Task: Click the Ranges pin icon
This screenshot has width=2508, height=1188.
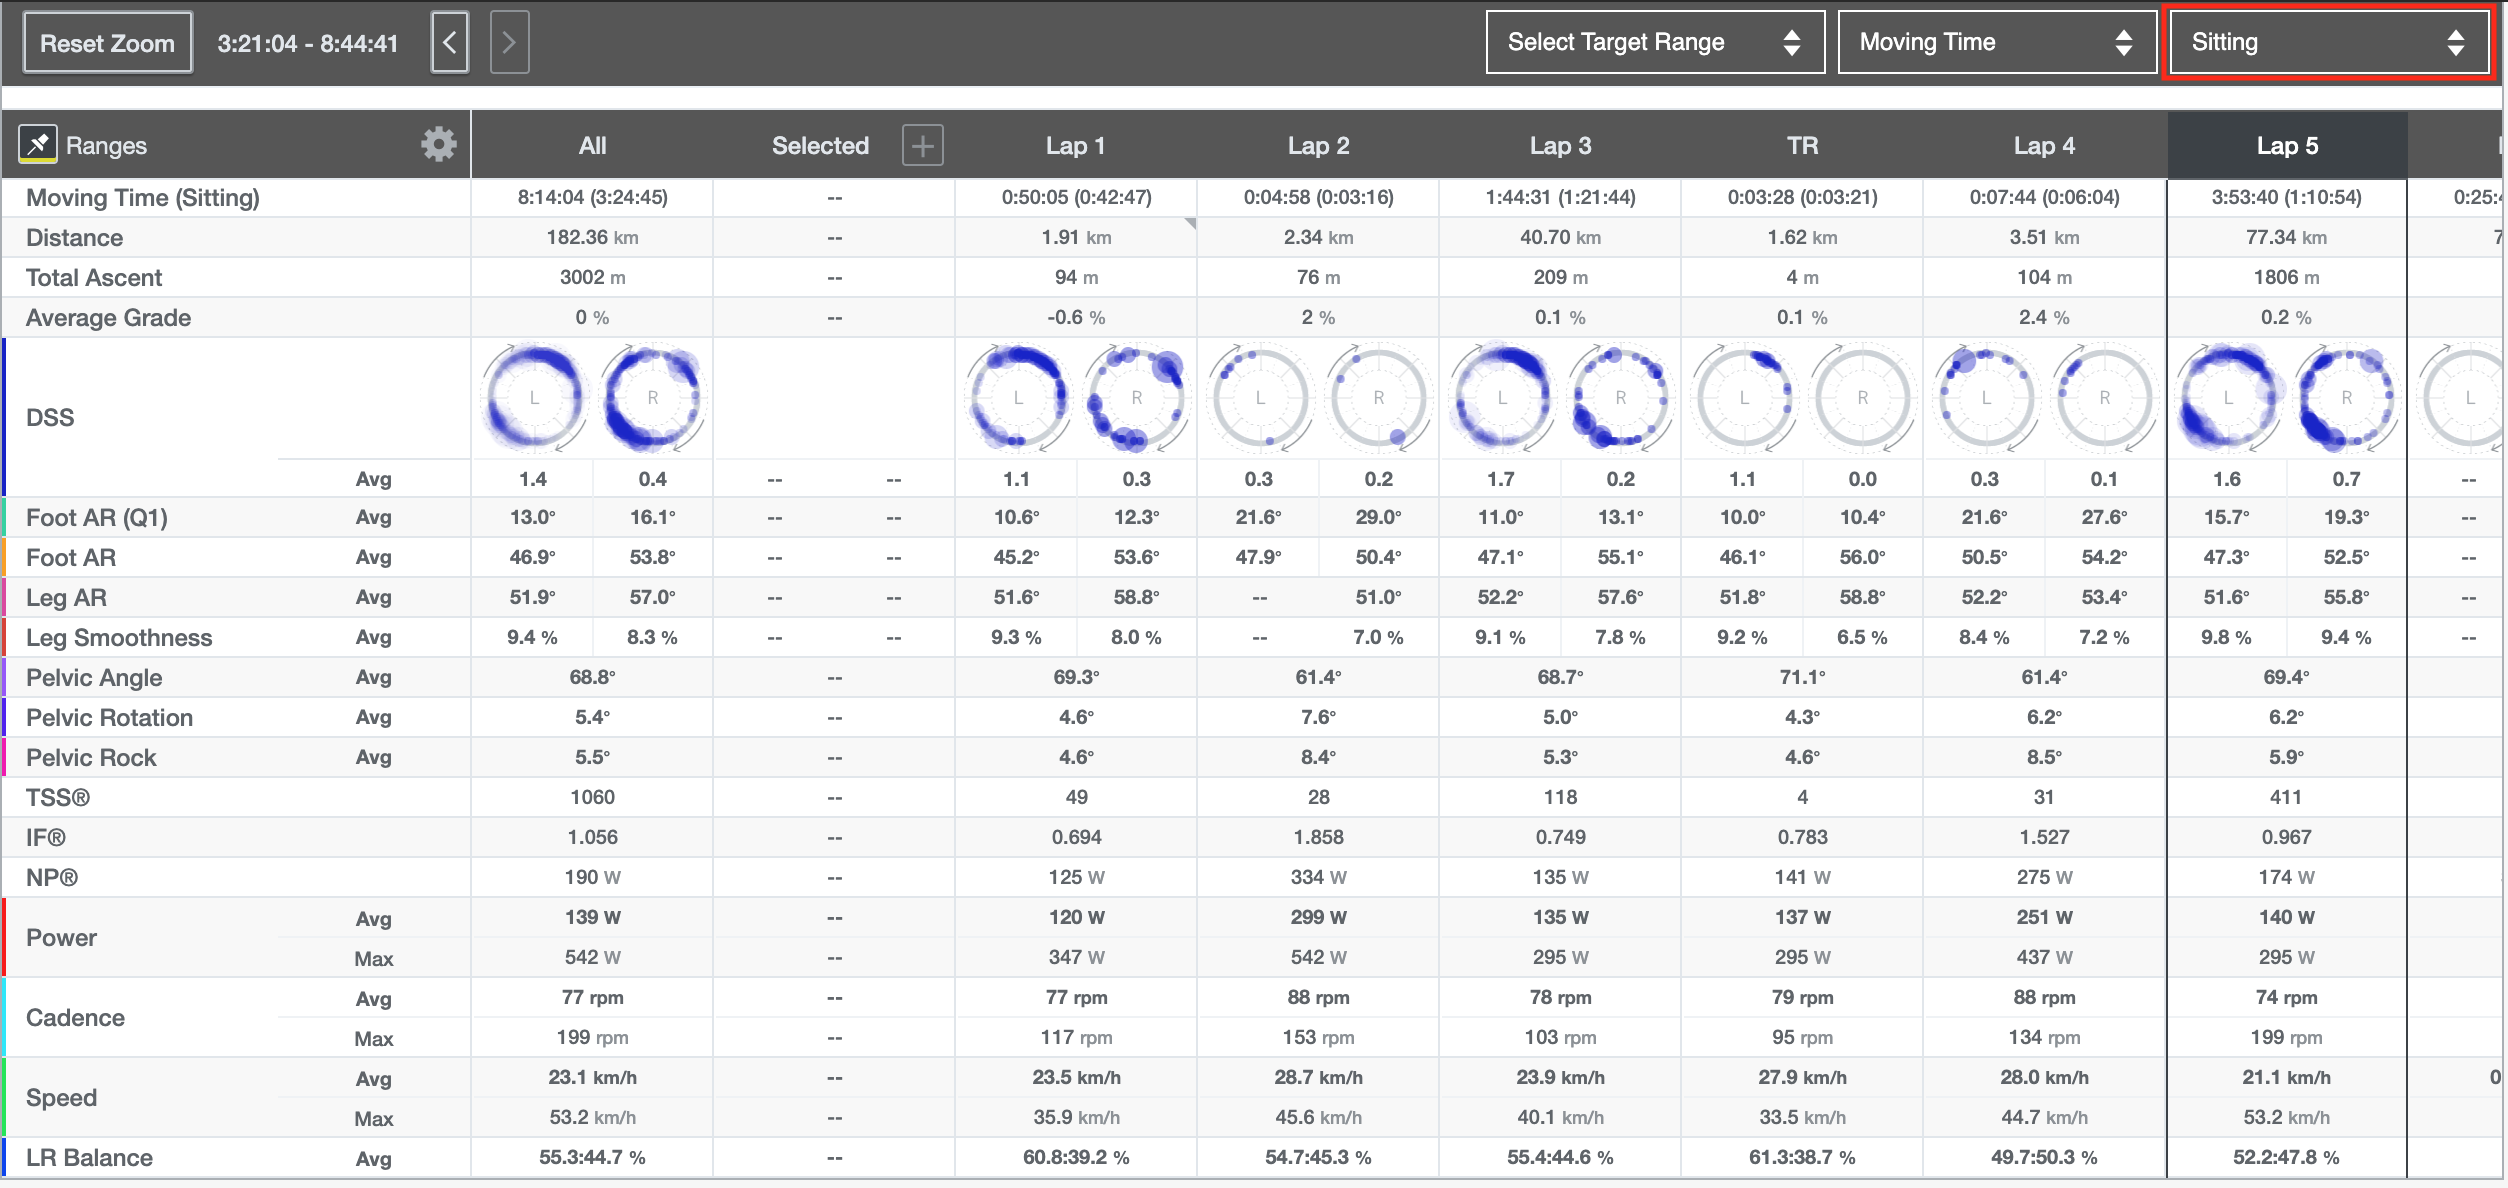Action: click(37, 145)
